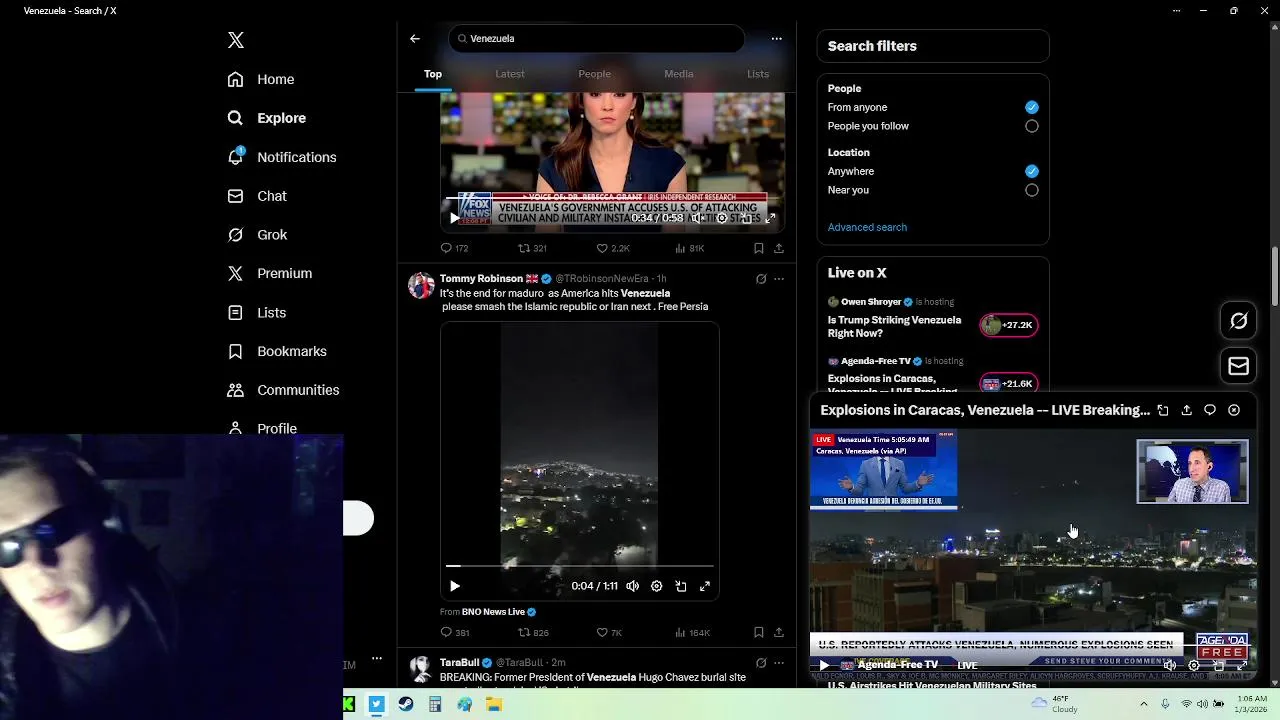The height and width of the screenshot is (720, 1280).
Task: Open Communities in sidebar
Action: [x=283, y=390]
